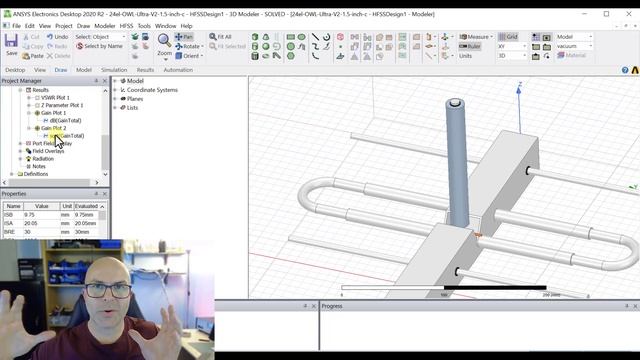Select the draw spline tool
Viewport: 640px width, 360px height.
coord(316,46)
